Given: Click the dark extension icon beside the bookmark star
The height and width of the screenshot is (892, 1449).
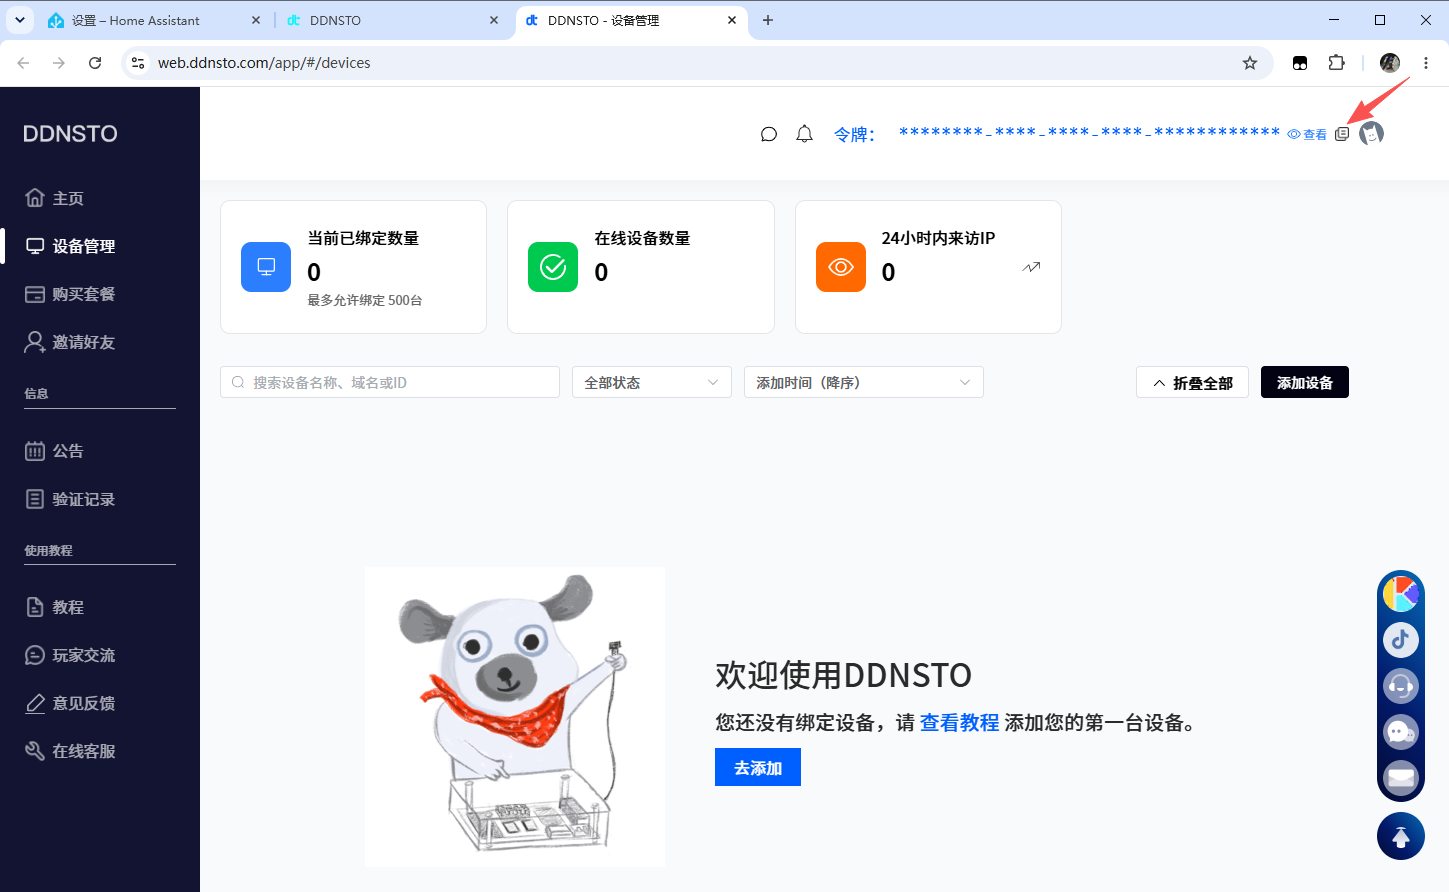Looking at the screenshot, I should click(1300, 63).
